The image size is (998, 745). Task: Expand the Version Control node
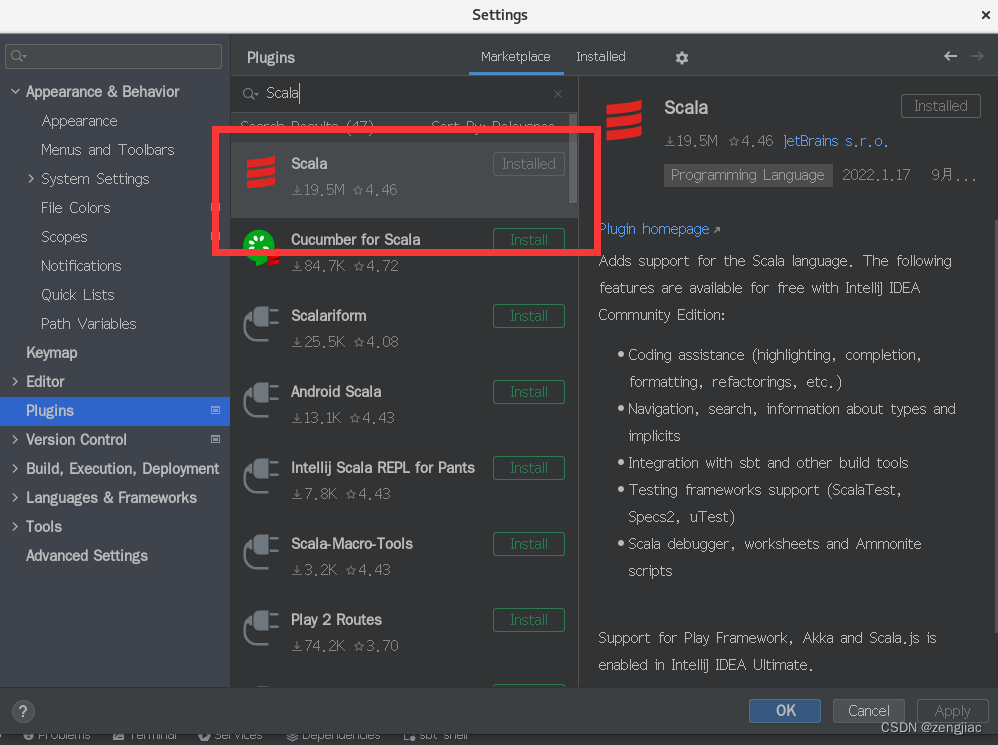pyautogui.click(x=15, y=440)
